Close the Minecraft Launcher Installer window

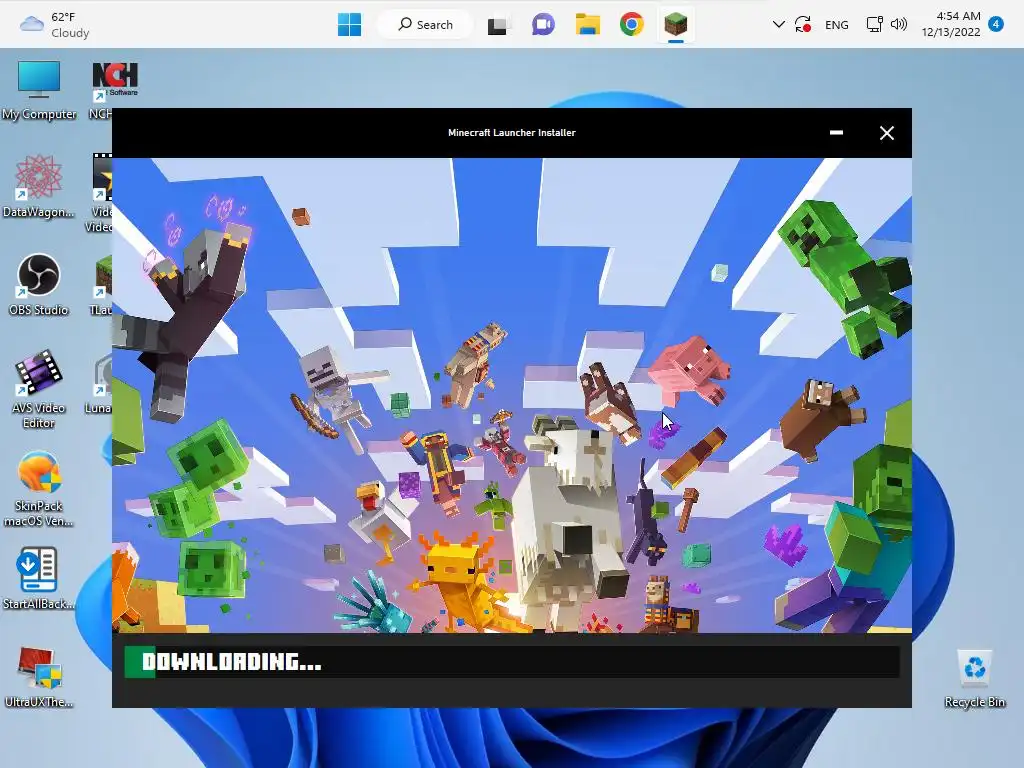[886, 133]
